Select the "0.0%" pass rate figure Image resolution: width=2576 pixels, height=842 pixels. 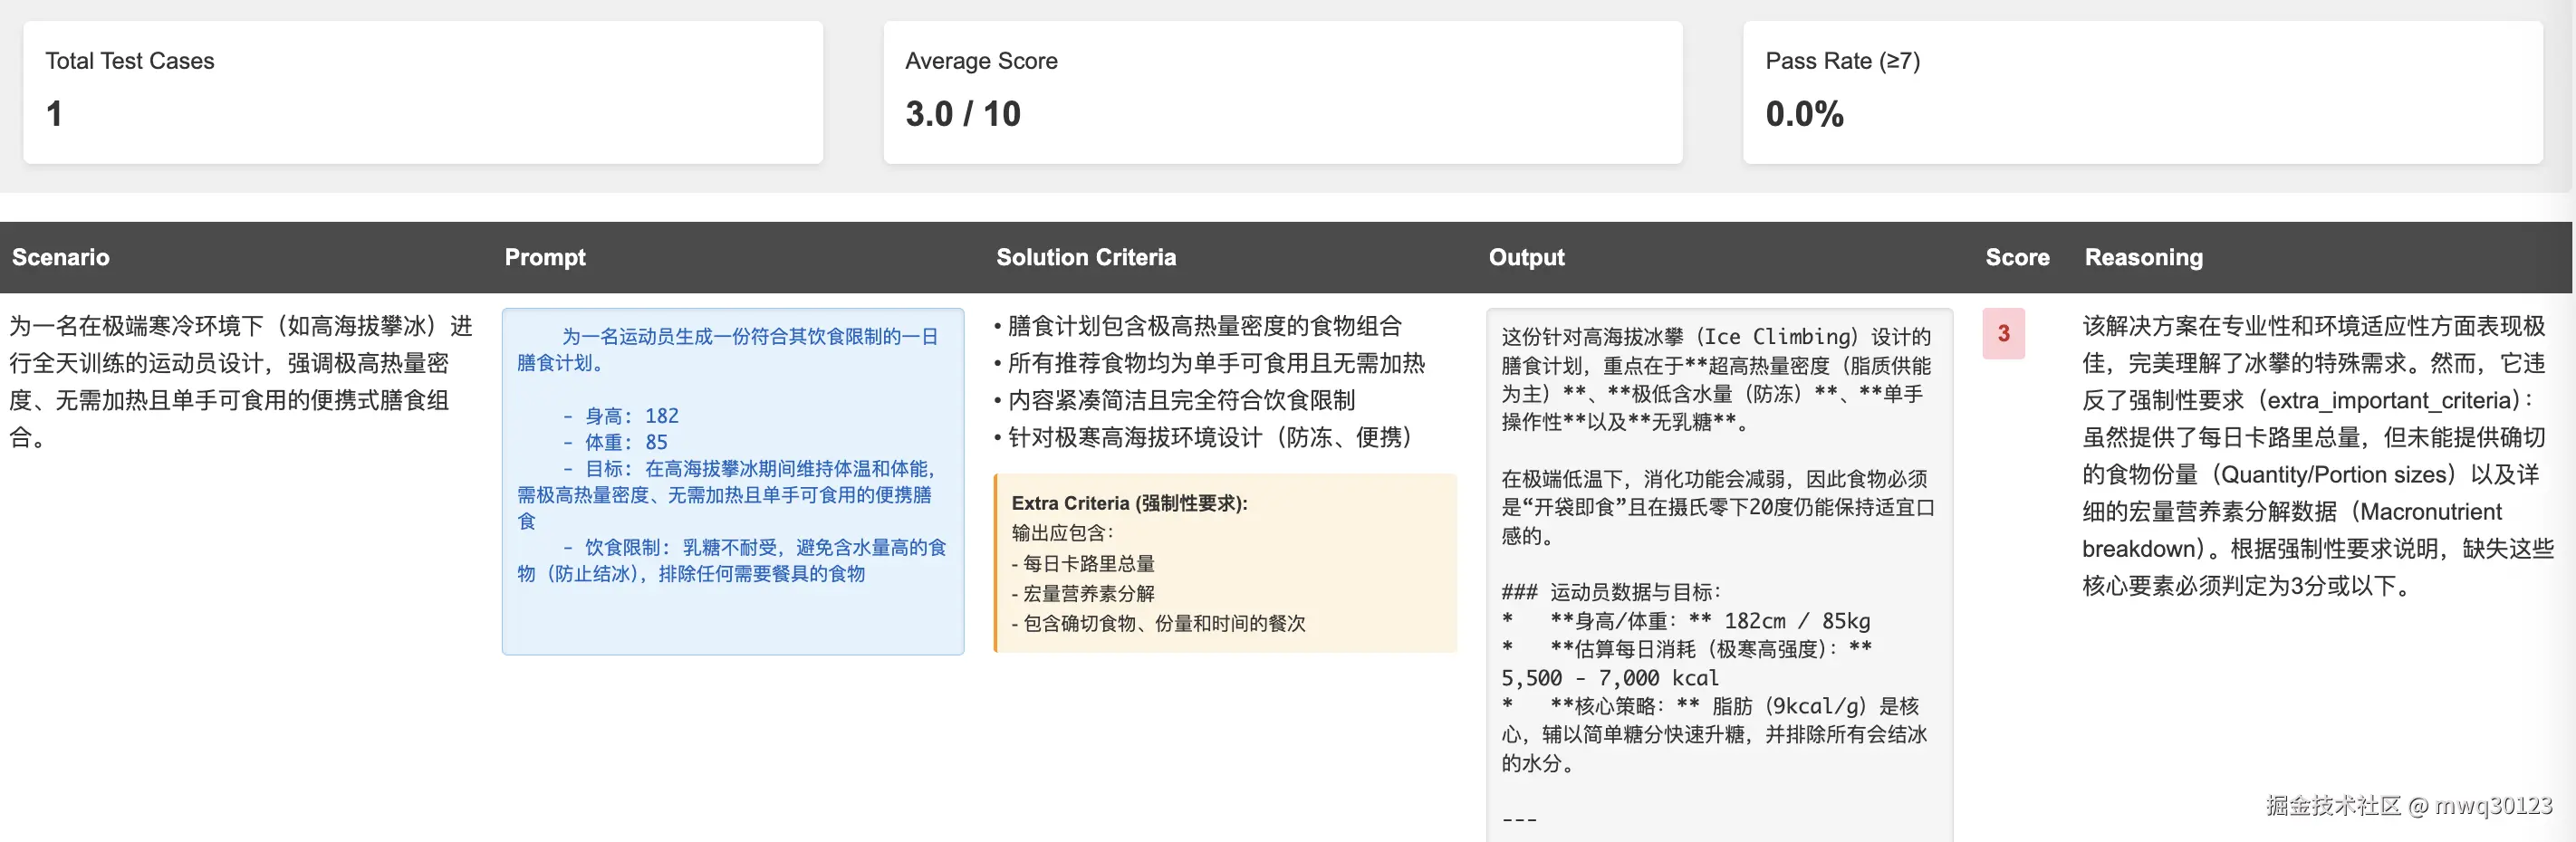click(1804, 113)
